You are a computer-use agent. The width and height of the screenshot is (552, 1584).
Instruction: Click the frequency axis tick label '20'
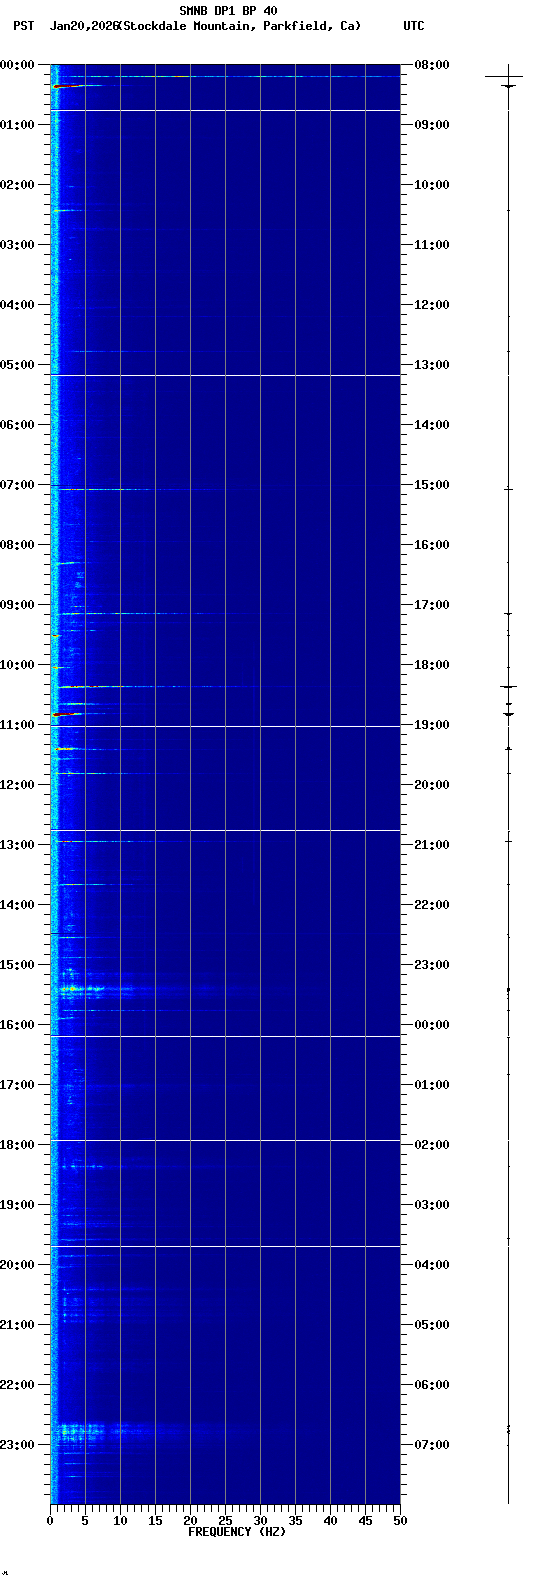[190, 1521]
